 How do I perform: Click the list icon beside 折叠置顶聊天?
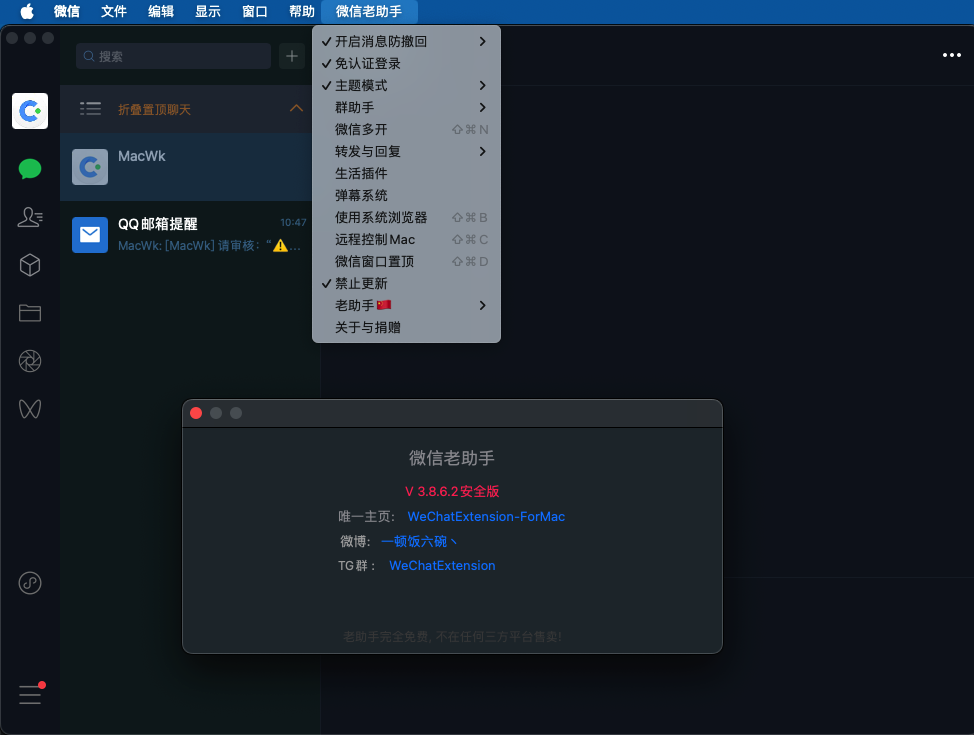point(90,109)
